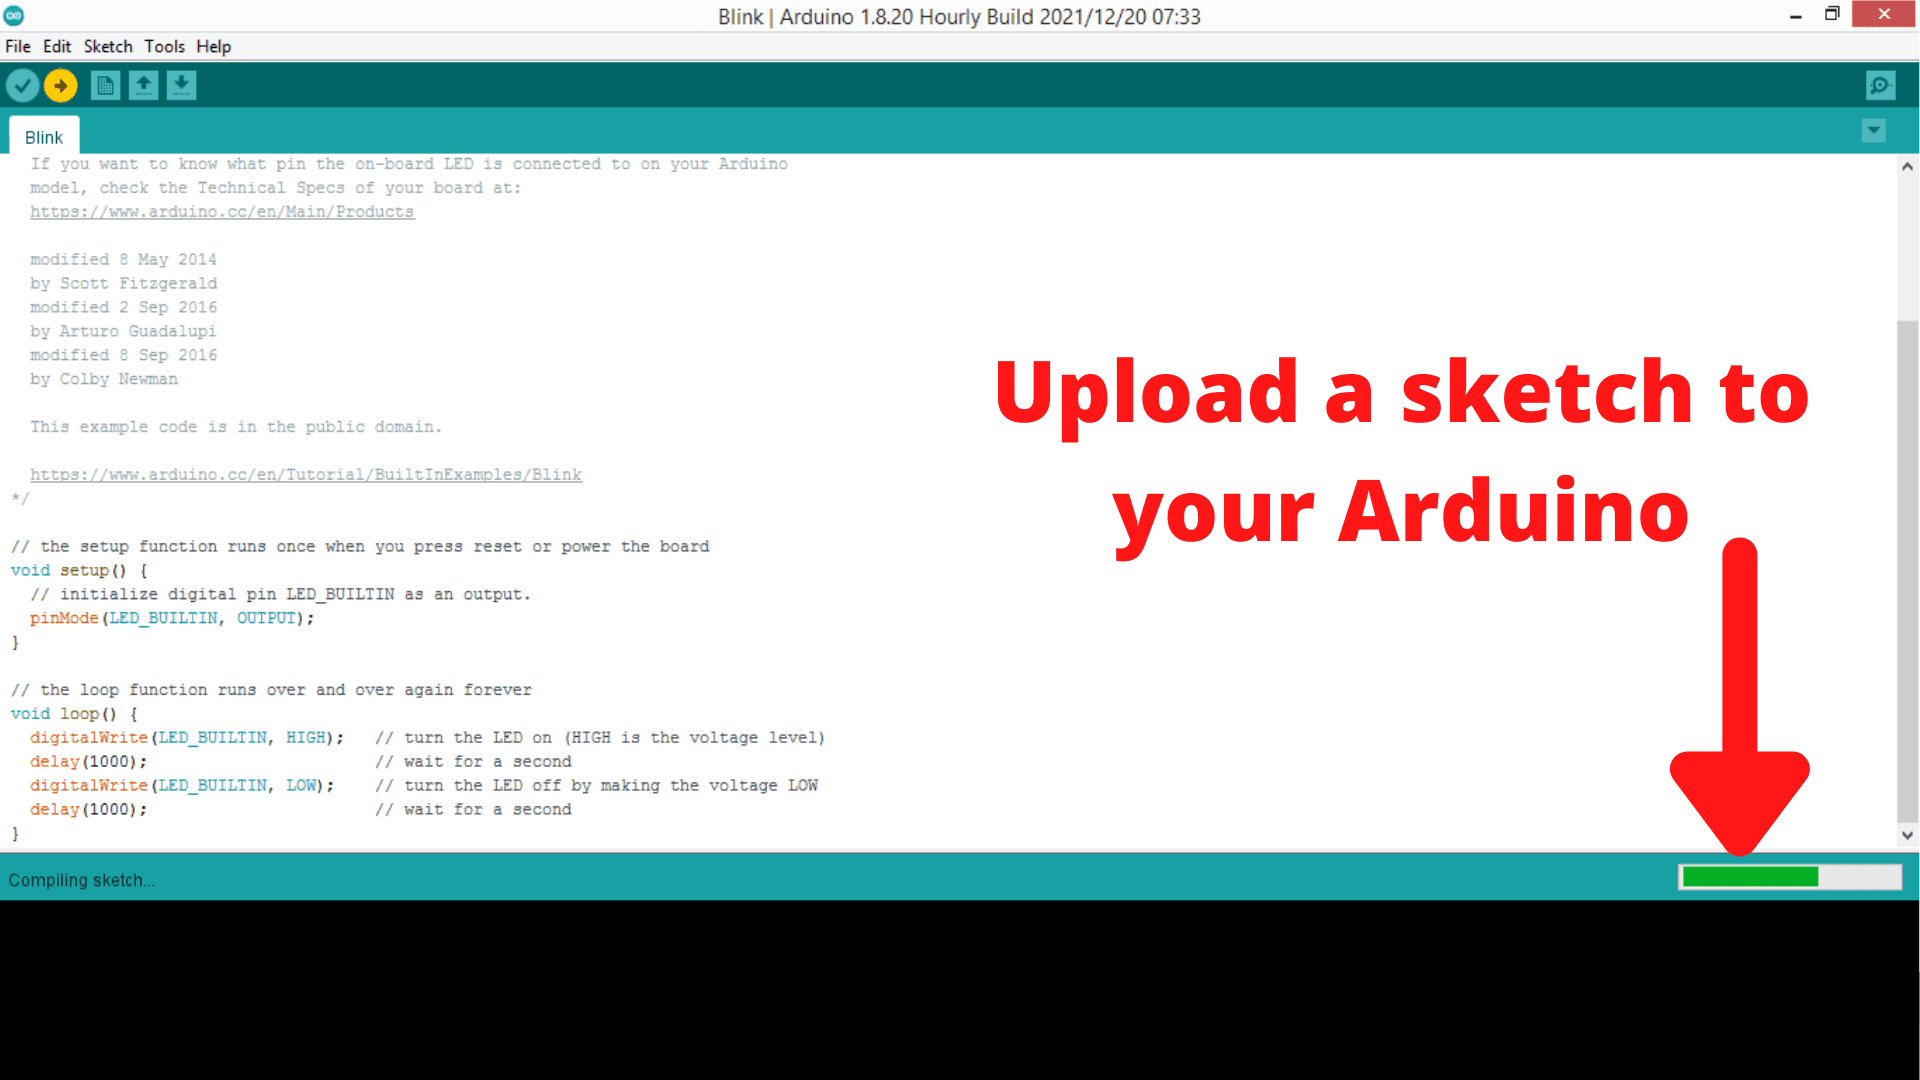The image size is (1920, 1080).
Task: Click the BuiltInExamples Blink tutorial link
Action: [305, 473]
